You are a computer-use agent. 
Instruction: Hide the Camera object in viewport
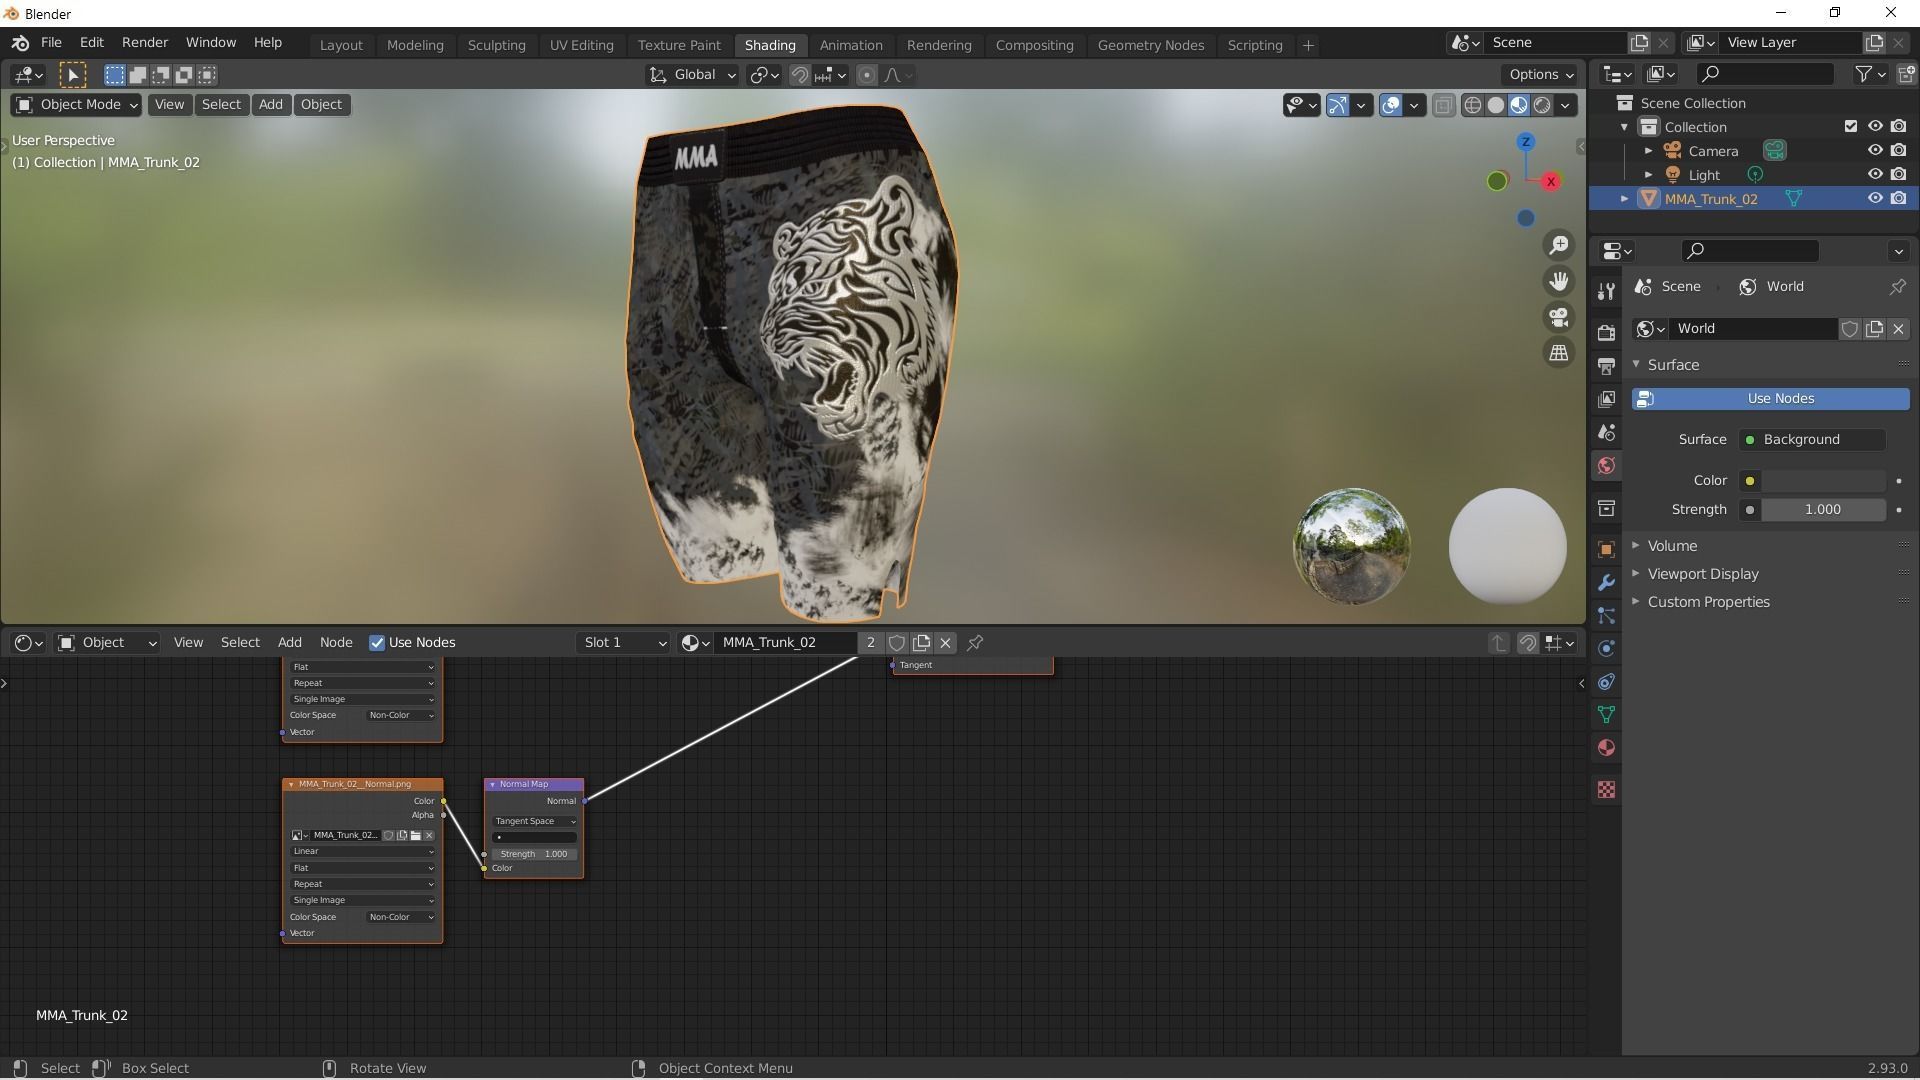[1875, 151]
